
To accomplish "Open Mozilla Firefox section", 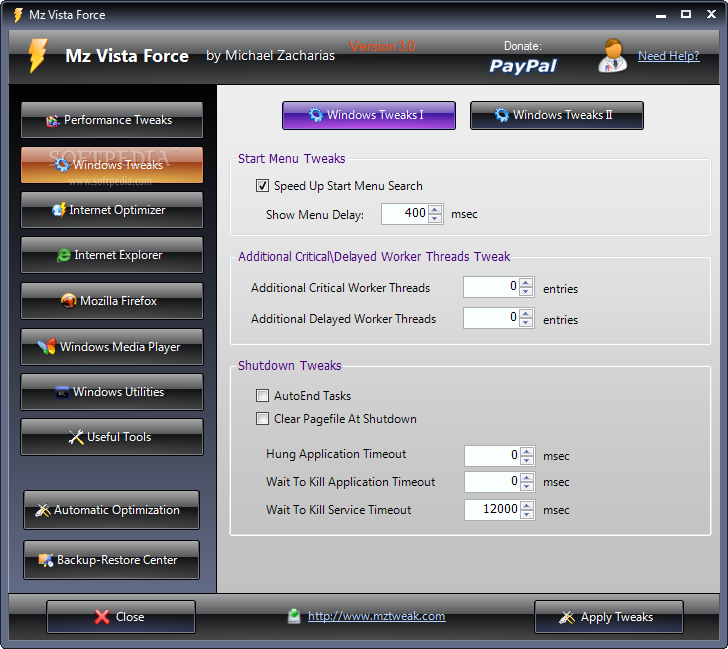I will [x=112, y=301].
